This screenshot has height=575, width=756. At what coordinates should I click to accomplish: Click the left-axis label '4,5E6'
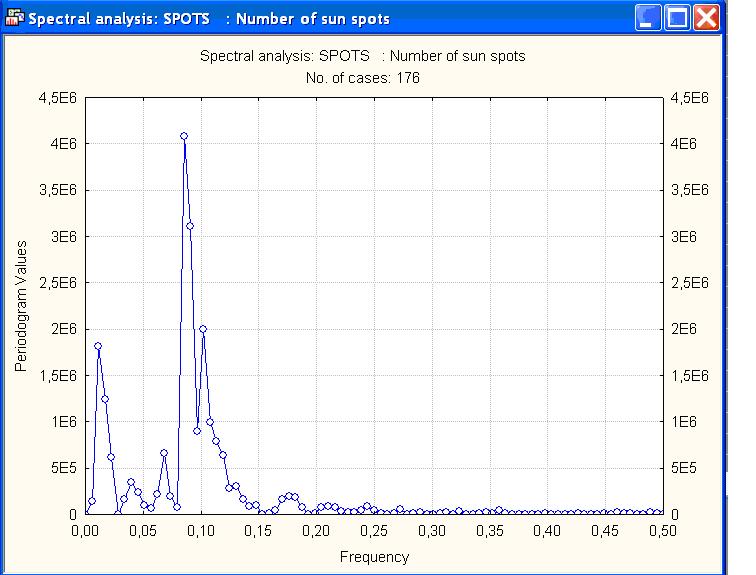[x=57, y=98]
